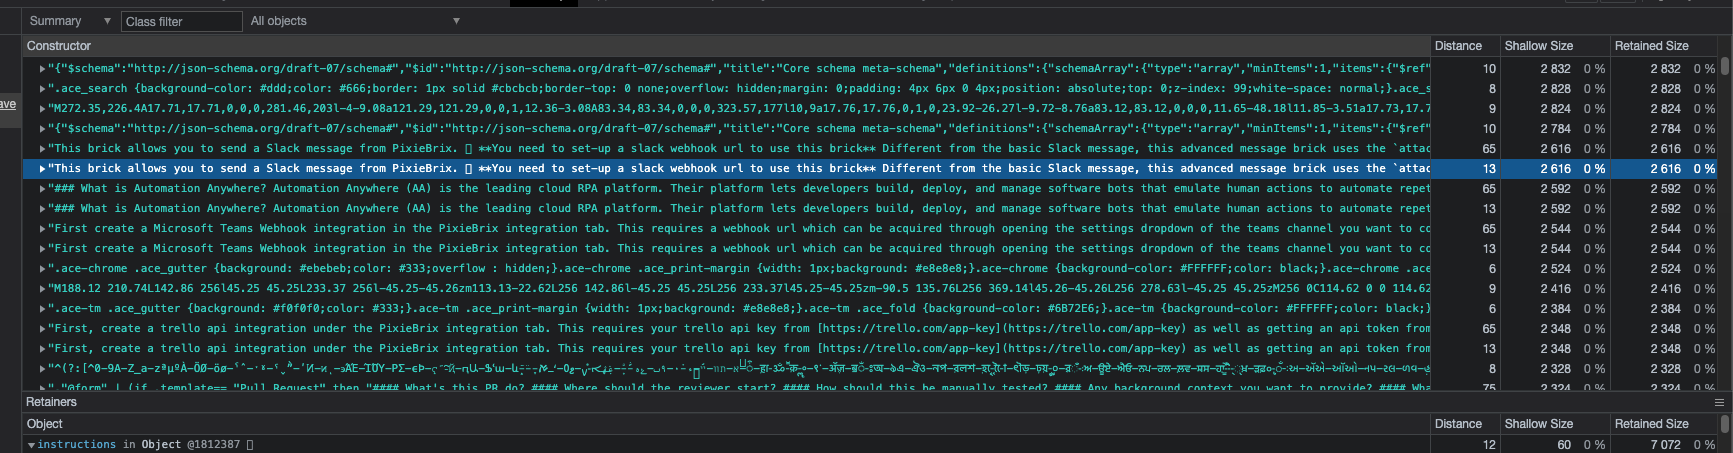This screenshot has height=453, width=1733.
Task: Sort retainers by Object column header
Action: coord(727,424)
